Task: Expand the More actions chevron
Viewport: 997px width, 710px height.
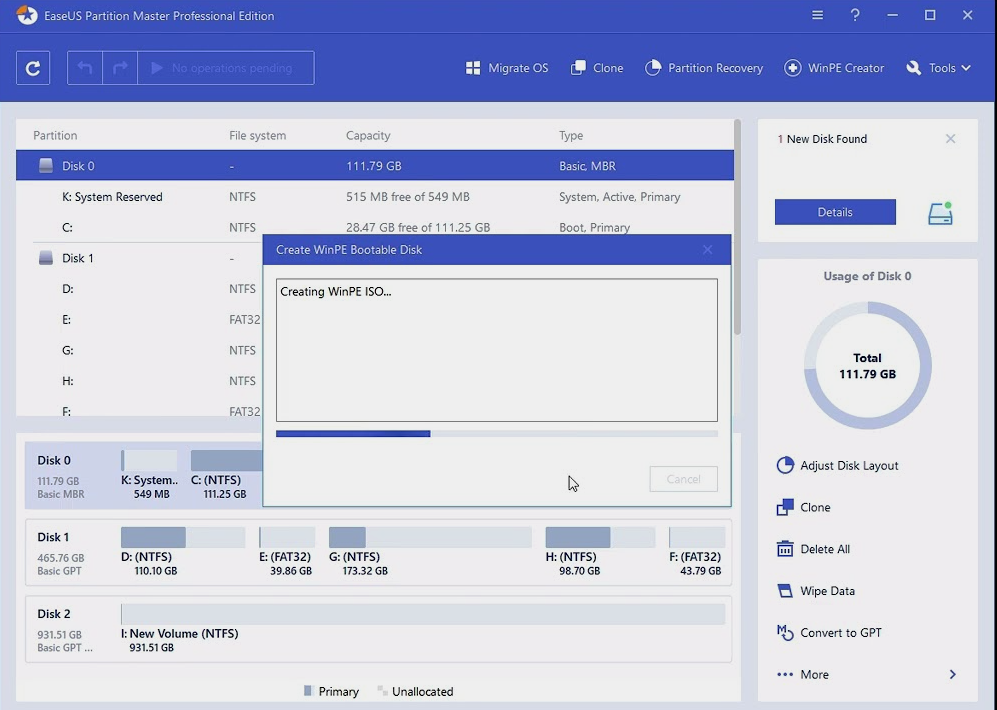Action: (952, 674)
